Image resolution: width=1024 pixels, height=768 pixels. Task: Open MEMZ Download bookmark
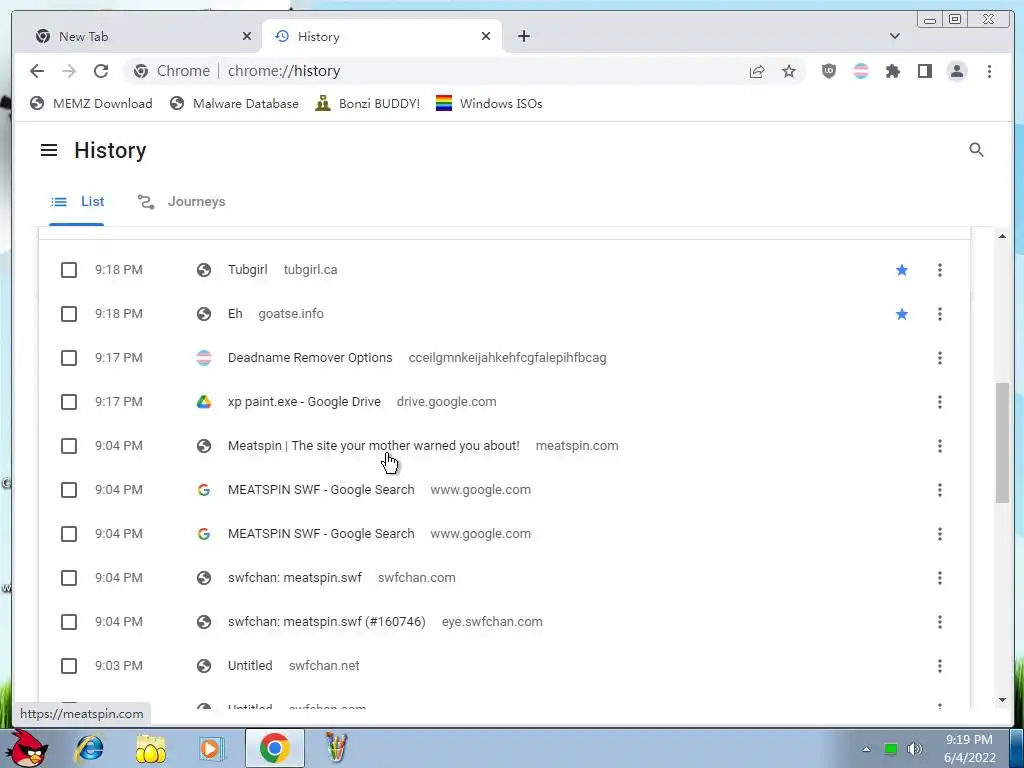coord(91,104)
